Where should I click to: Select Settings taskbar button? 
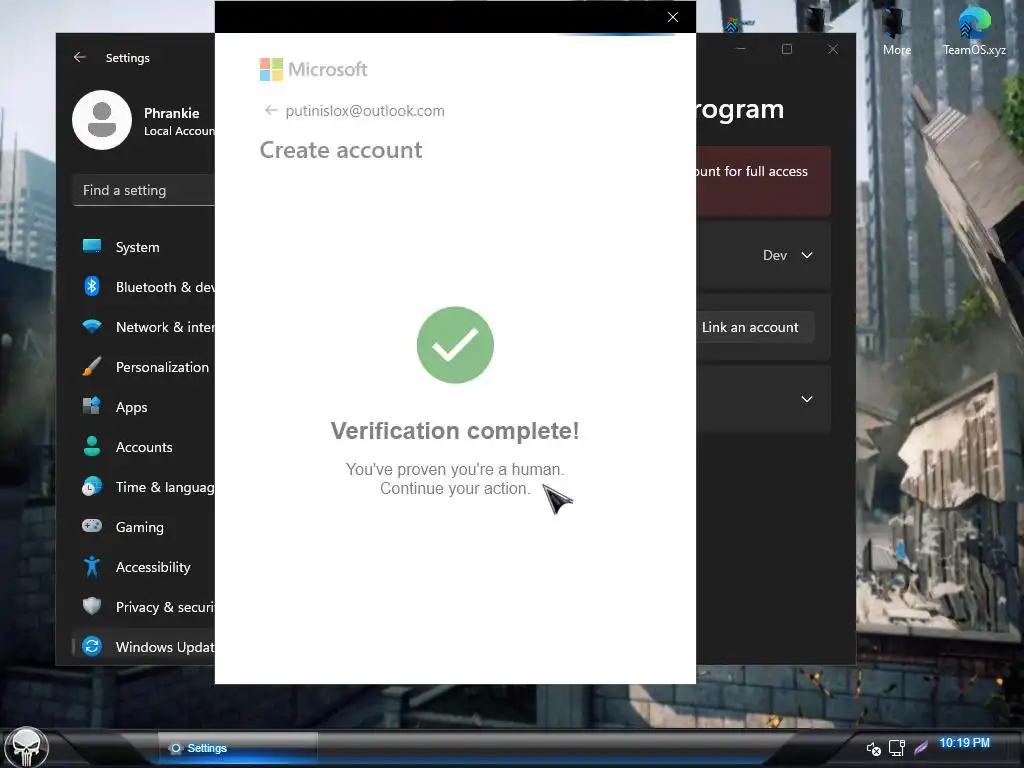(238, 748)
